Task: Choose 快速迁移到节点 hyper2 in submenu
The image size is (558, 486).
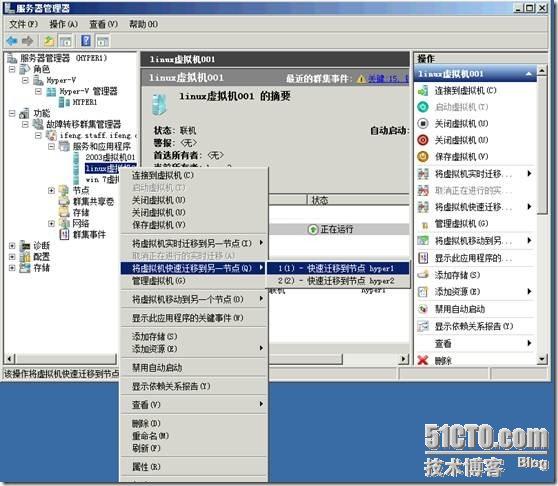Action: (338, 281)
